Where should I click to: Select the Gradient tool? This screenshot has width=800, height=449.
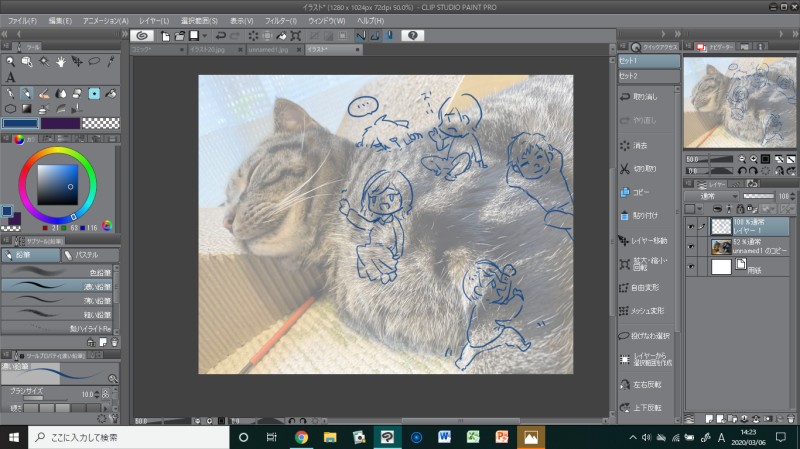click(x=27, y=109)
